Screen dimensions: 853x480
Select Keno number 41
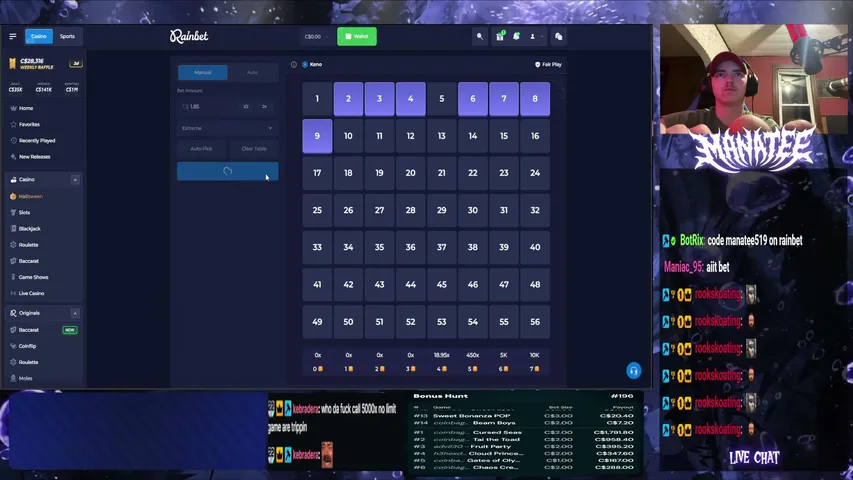tap(317, 285)
